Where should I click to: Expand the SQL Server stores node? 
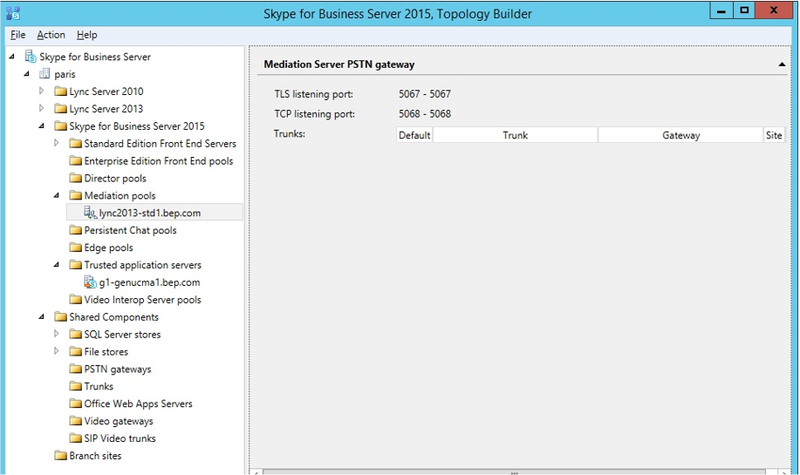click(x=57, y=334)
